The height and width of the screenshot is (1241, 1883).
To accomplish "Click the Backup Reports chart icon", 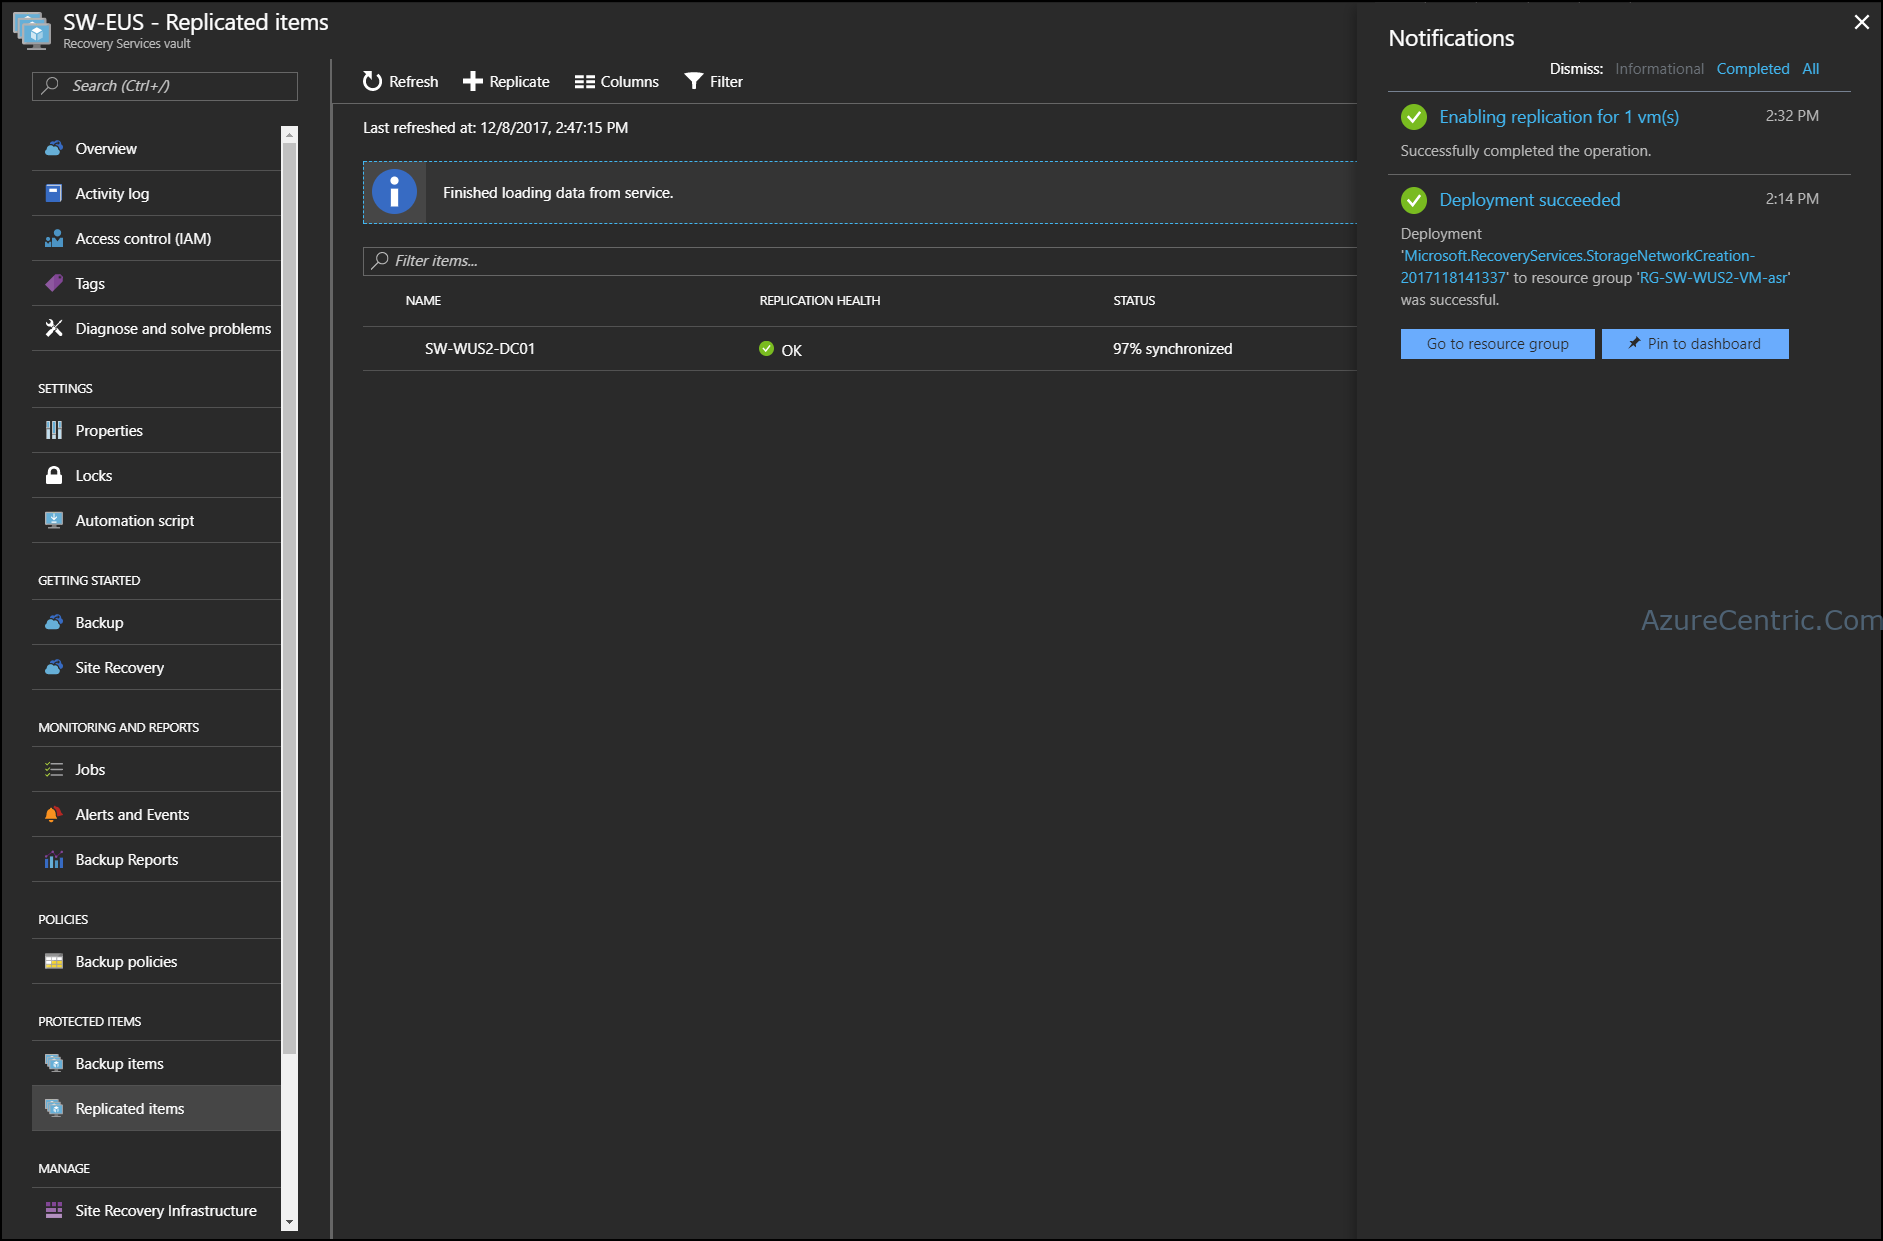I will [54, 859].
